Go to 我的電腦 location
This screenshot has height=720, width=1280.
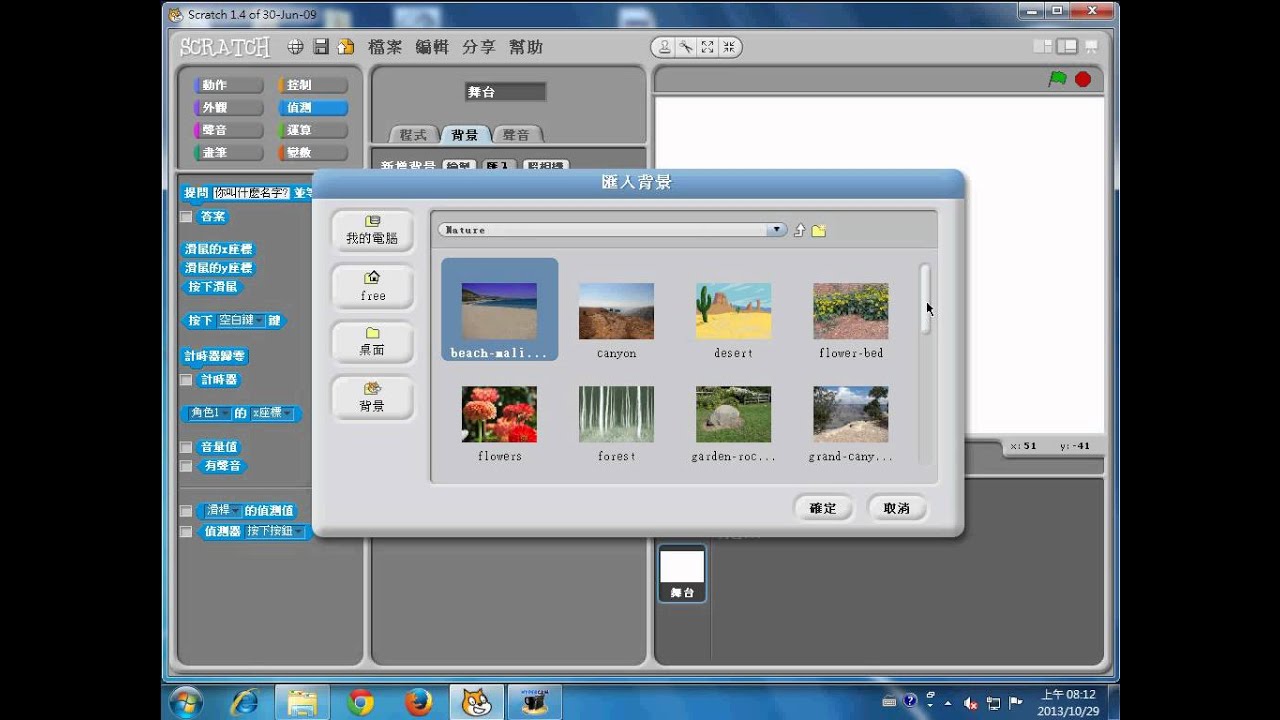(x=372, y=231)
